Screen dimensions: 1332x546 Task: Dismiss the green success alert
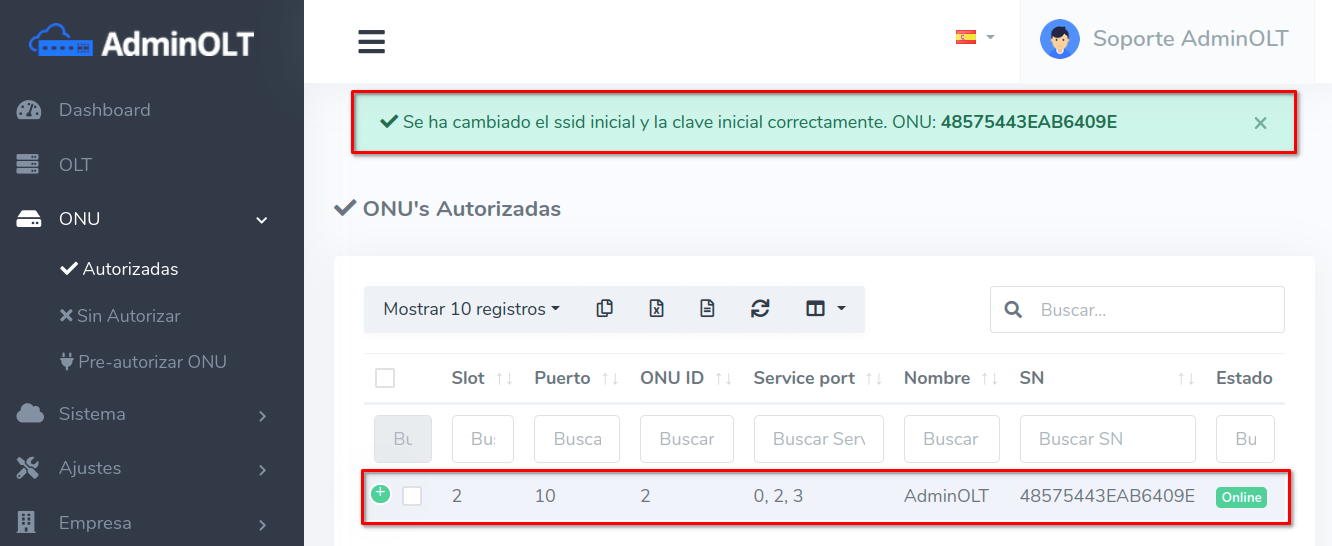coord(1260,123)
